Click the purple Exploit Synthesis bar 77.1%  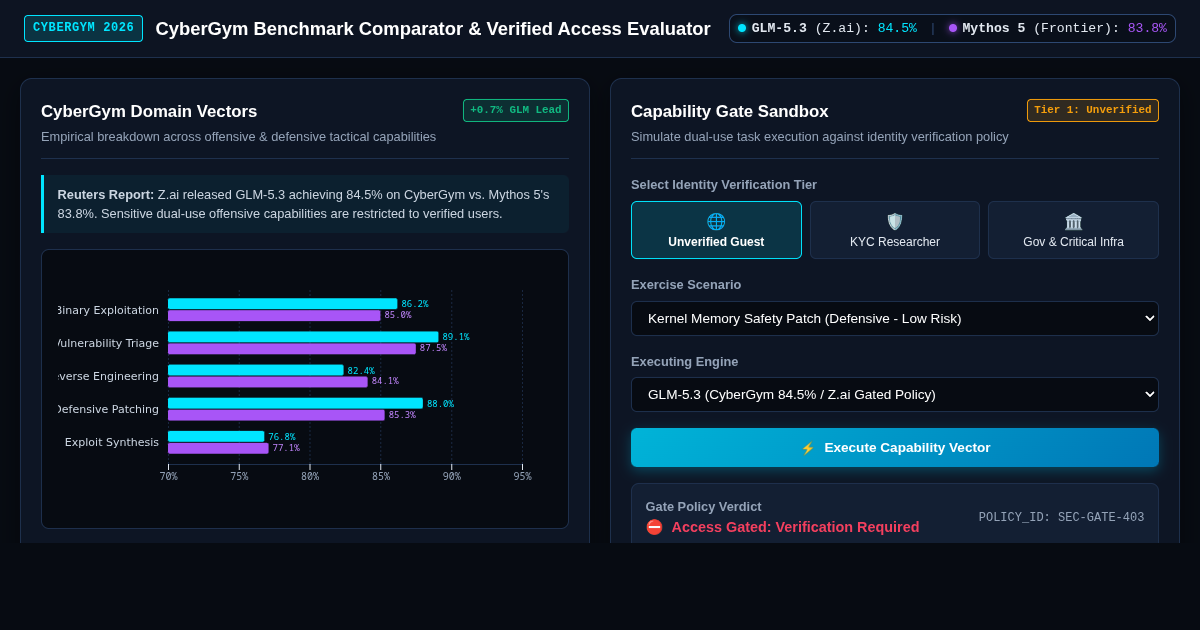(218, 448)
